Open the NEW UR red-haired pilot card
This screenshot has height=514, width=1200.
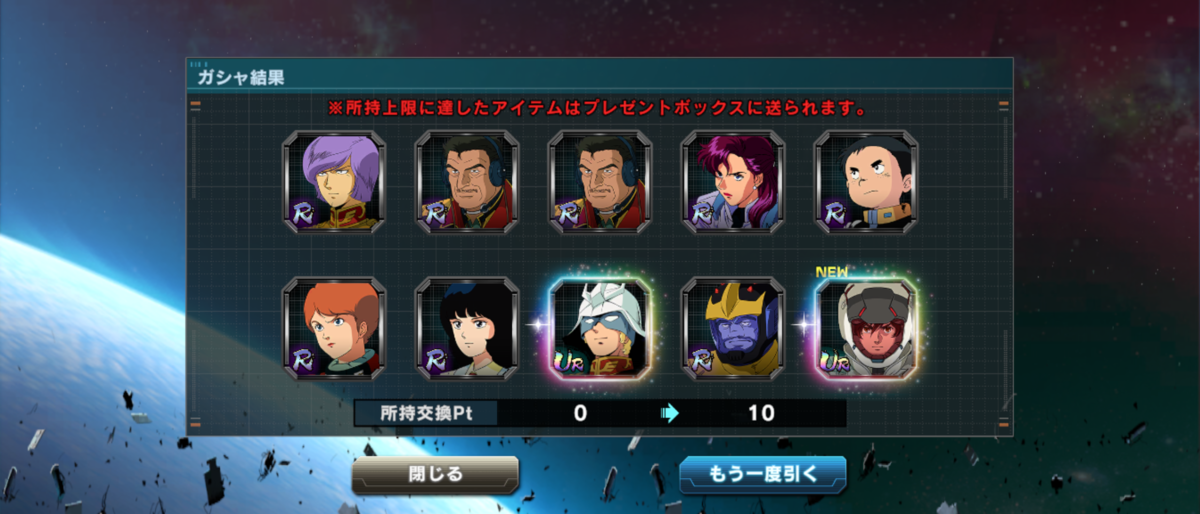866,329
